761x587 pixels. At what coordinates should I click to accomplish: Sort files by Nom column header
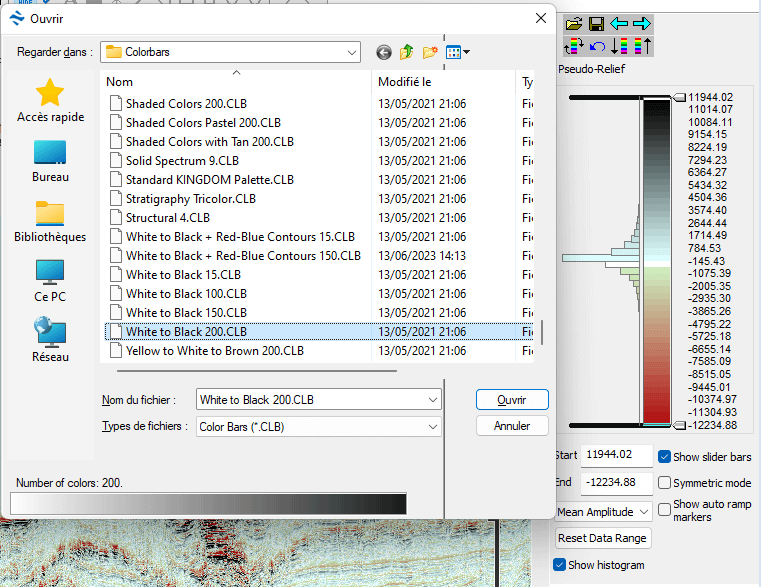pyautogui.click(x=236, y=82)
